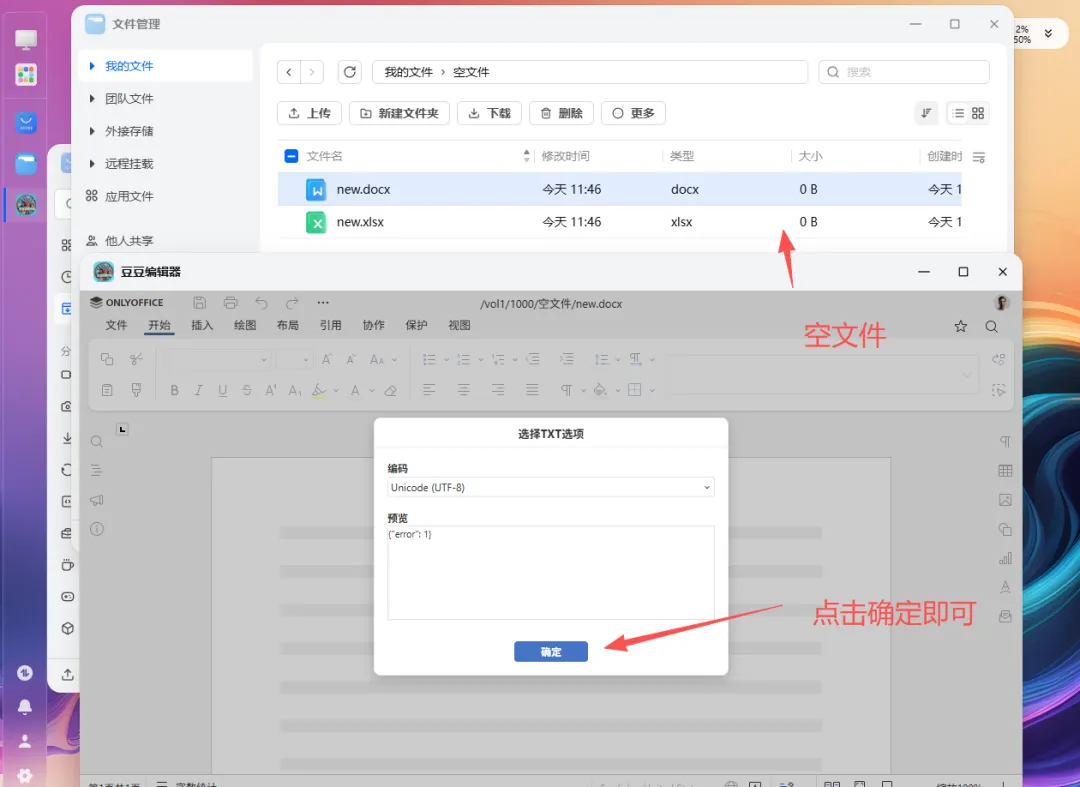Click the star favorite icon in editor
Screen dimensions: 1080x787
(960, 326)
